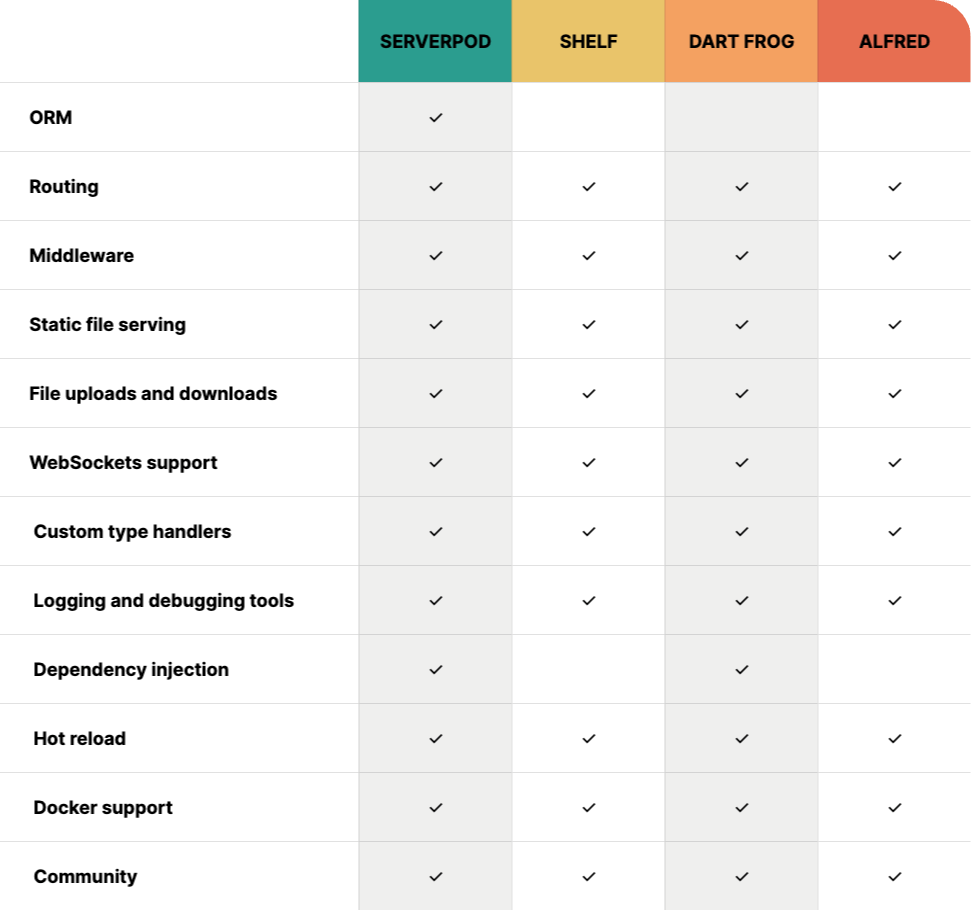Select the SHELF column header
Viewport: 971px width, 910px height.
(x=588, y=42)
